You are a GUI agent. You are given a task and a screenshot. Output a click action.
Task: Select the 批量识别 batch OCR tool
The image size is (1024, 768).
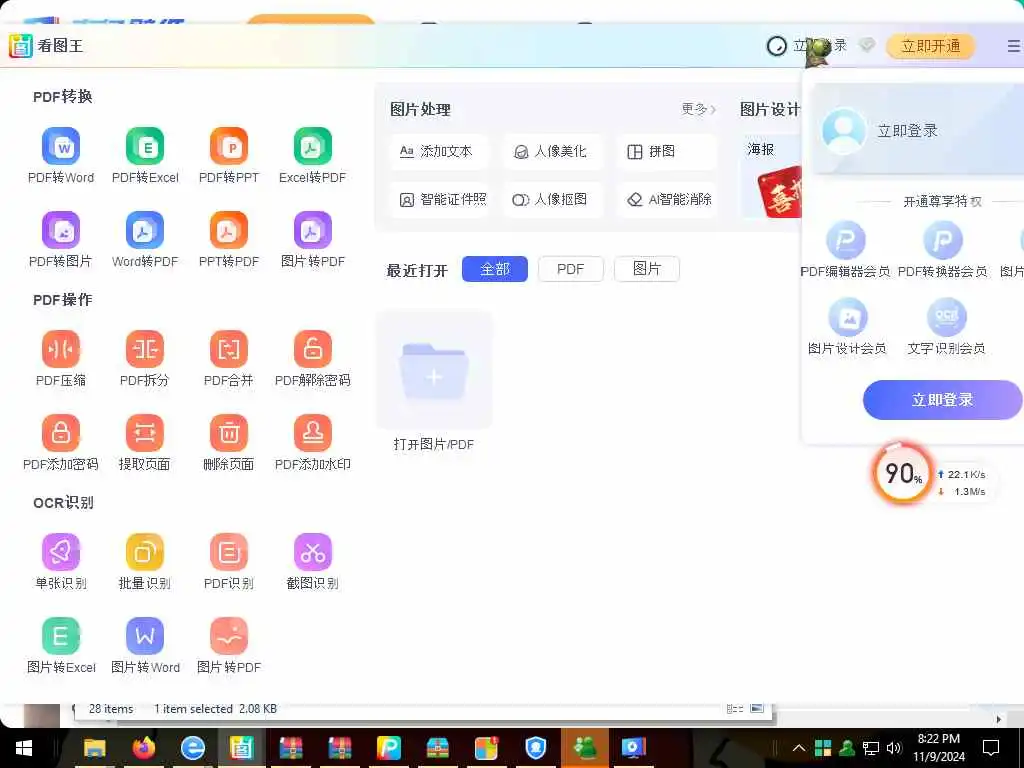coord(145,562)
